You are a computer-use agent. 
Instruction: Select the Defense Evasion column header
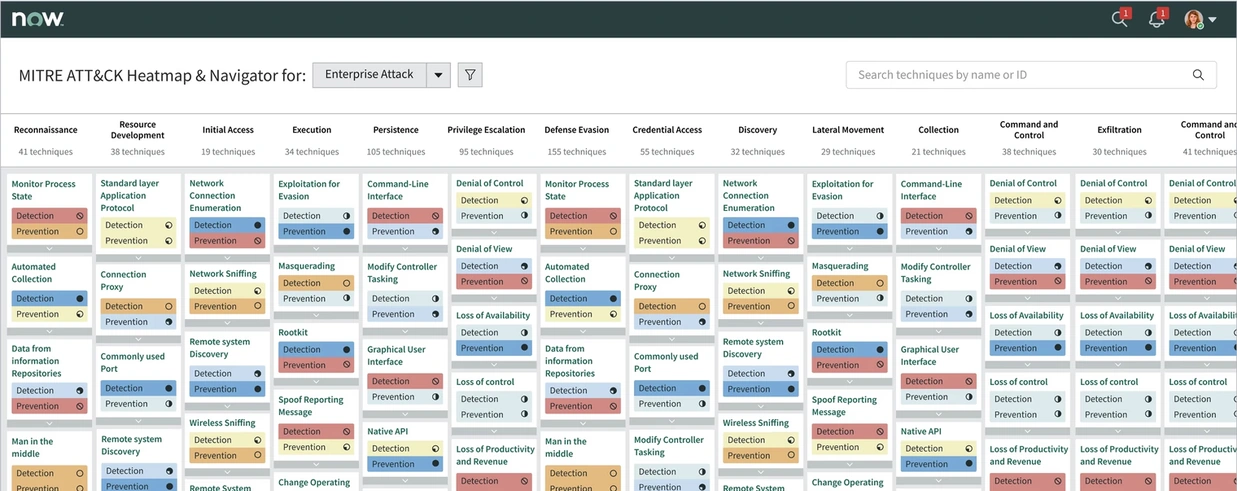coord(577,130)
